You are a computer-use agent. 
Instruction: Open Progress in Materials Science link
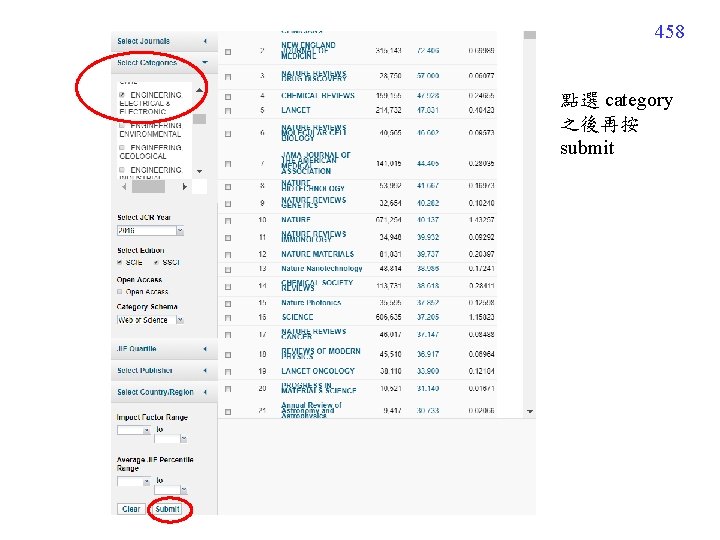click(319, 388)
